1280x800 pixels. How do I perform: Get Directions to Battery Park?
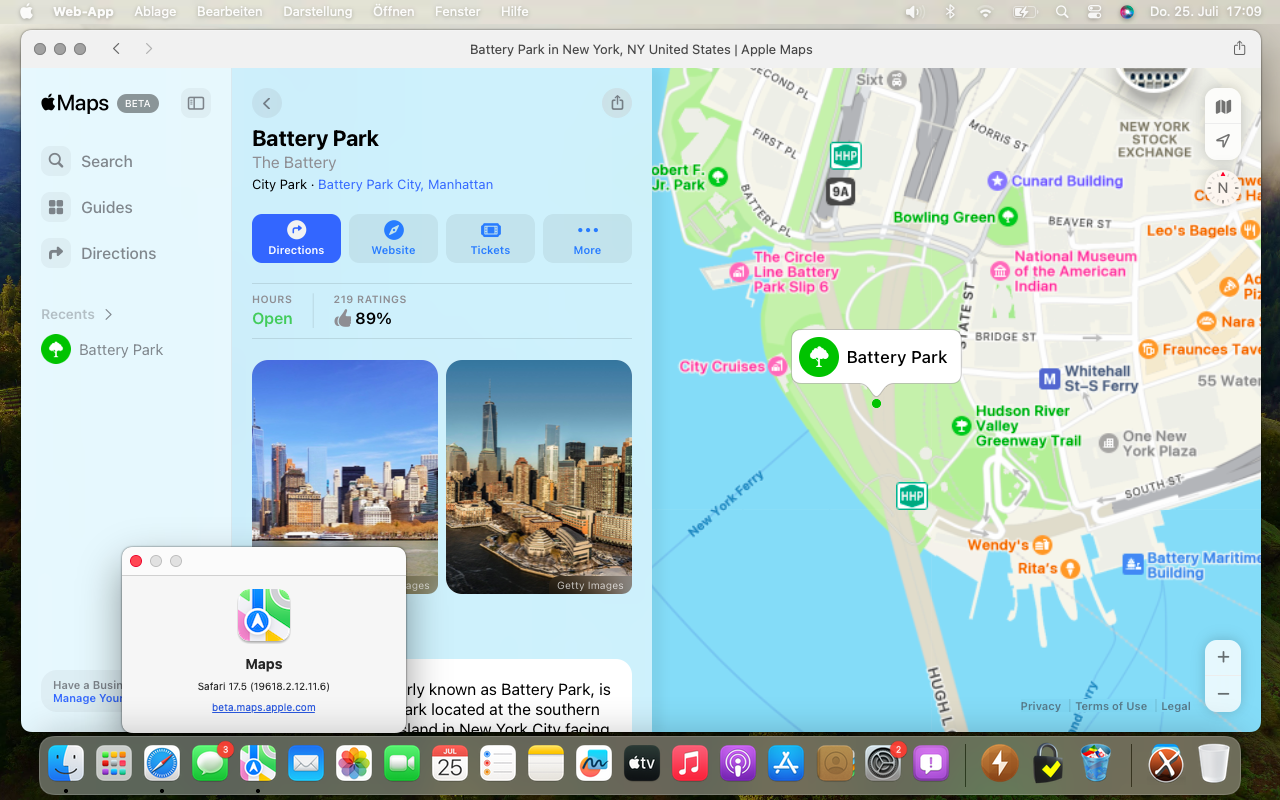coord(296,238)
